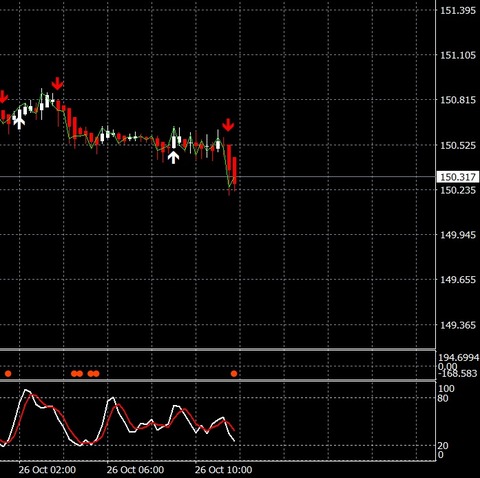This screenshot has width=480, height=478.
Task: Click the 26 Oct 06:00 time label
Action: tap(135, 470)
